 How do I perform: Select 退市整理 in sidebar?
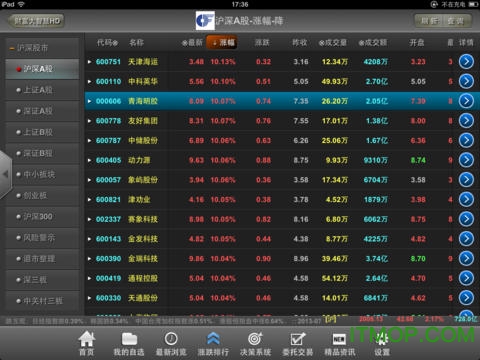pos(42,259)
